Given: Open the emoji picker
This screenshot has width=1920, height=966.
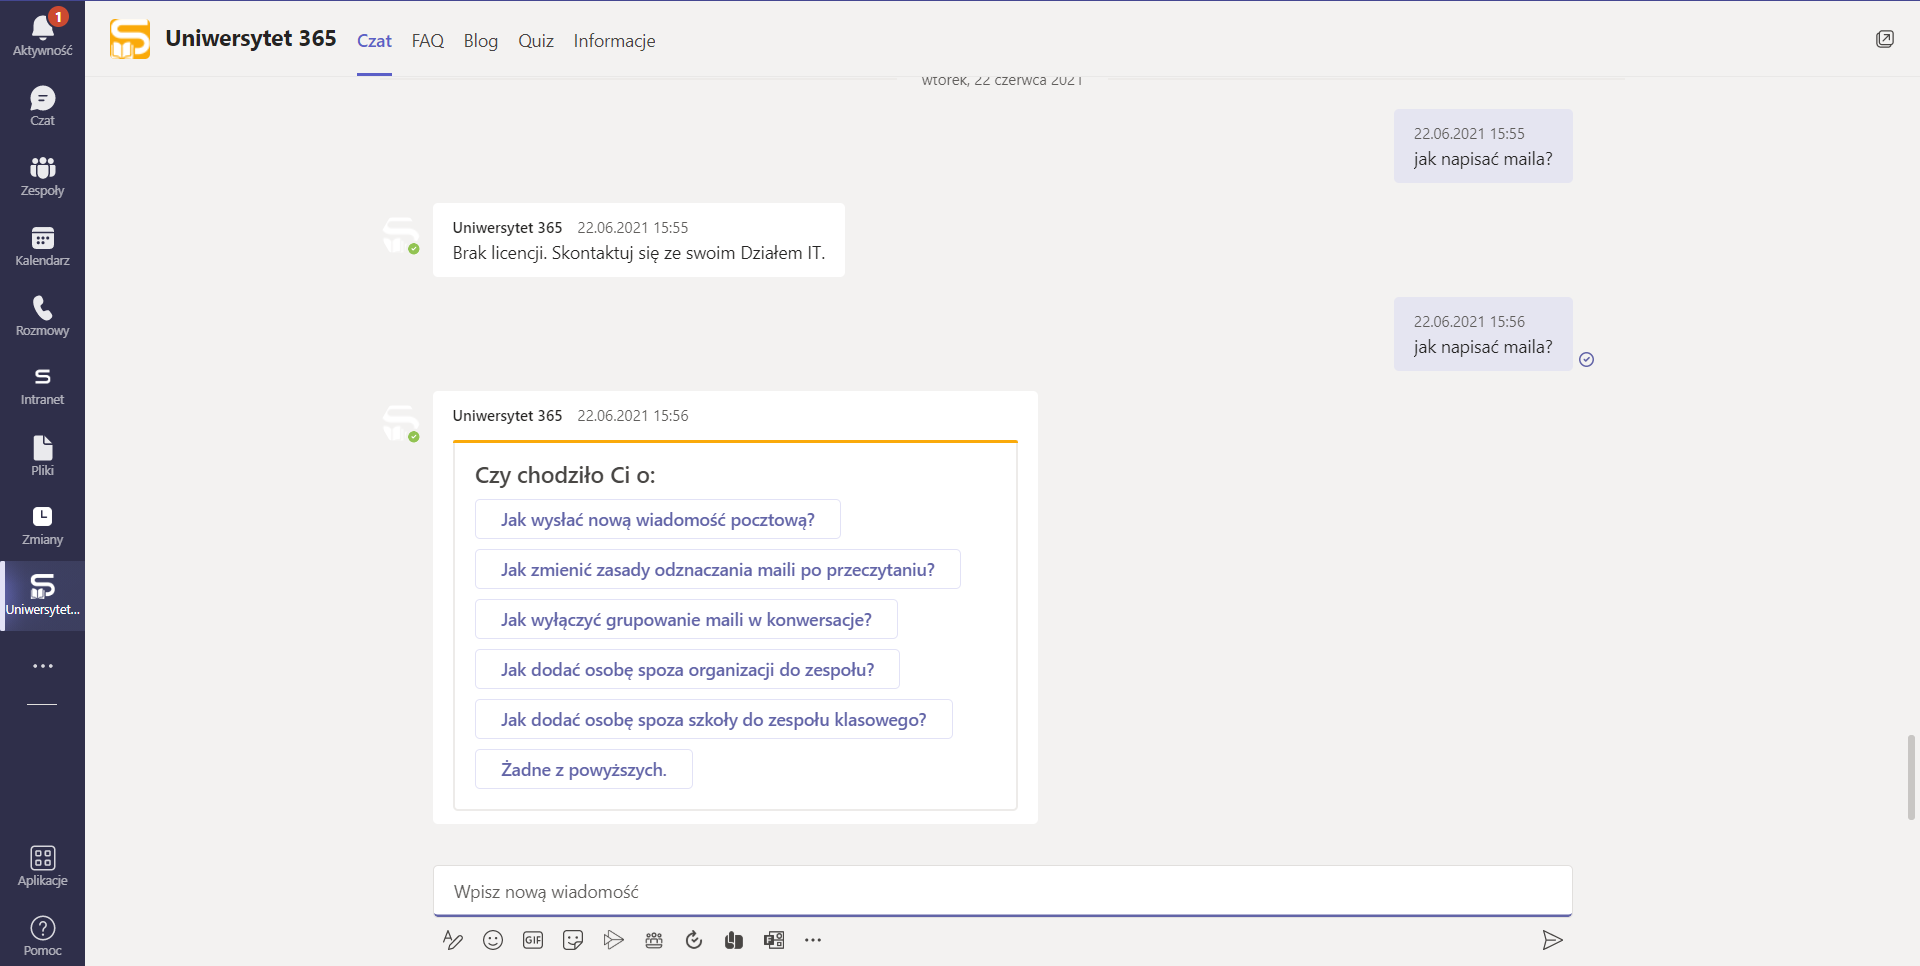Looking at the screenshot, I should [493, 940].
